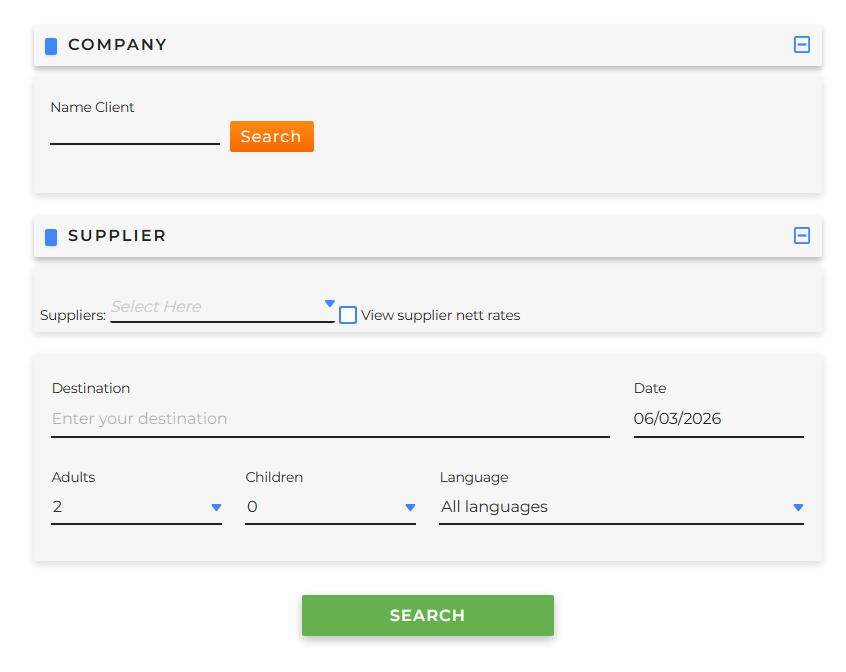Viewport: 846px width, 672px height.
Task: Click the Adults dropdown arrow icon
Action: [216, 508]
